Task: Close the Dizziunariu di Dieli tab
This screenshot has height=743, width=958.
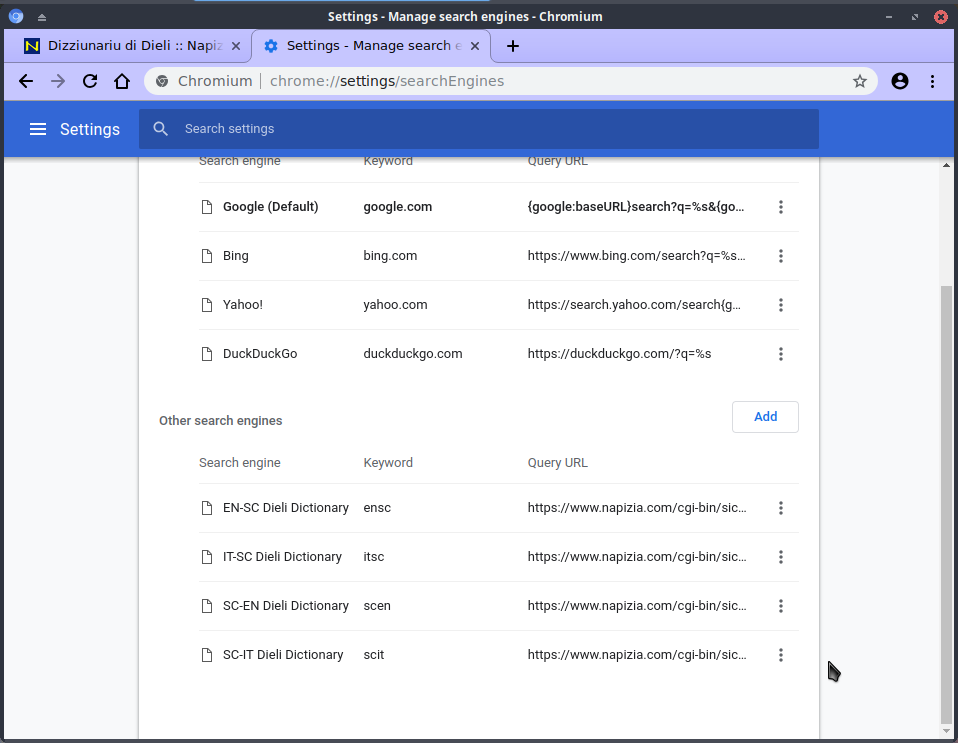Action: [236, 46]
